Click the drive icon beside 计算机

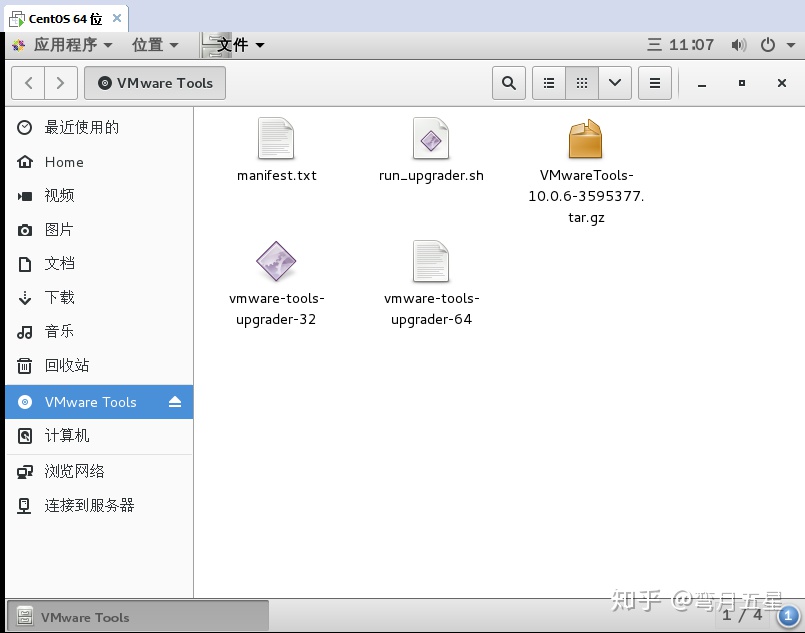pos(25,436)
